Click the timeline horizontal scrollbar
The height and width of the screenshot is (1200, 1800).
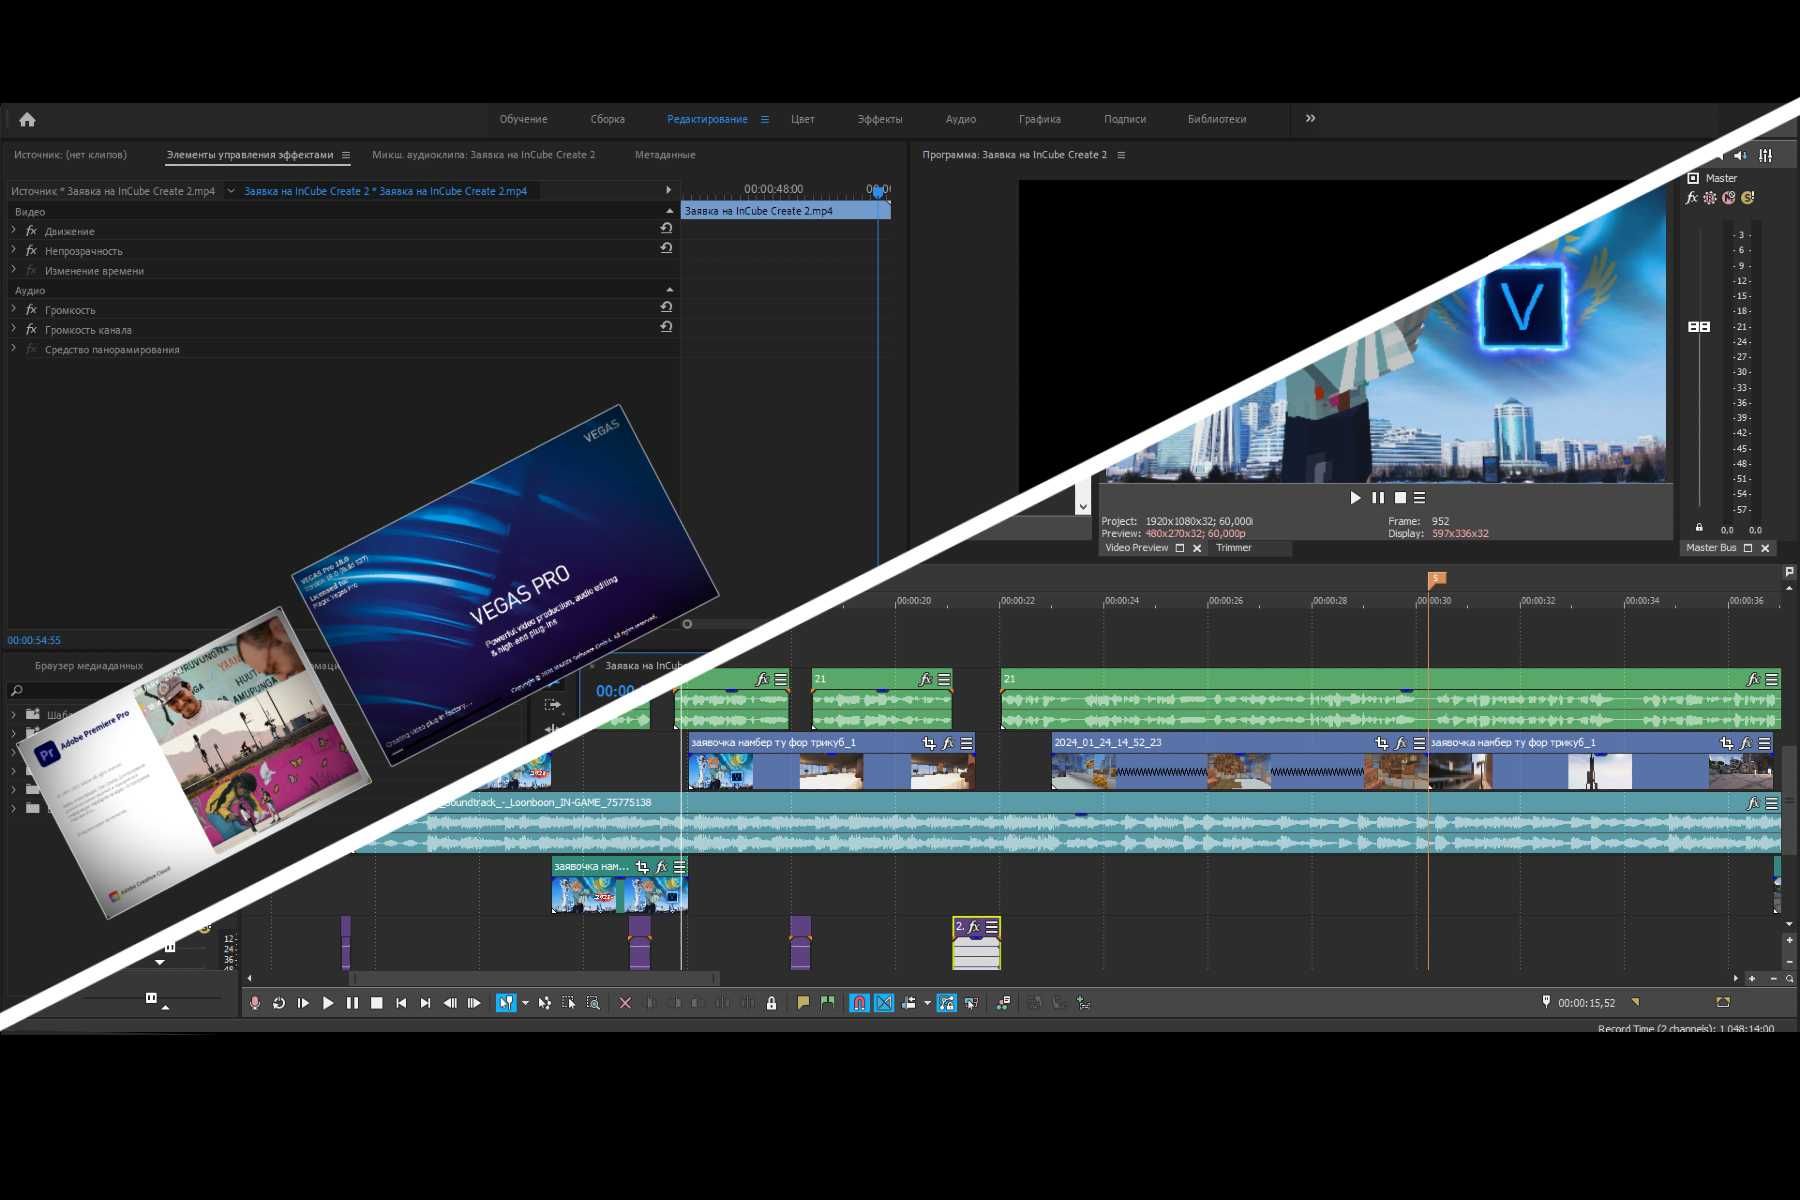534,978
